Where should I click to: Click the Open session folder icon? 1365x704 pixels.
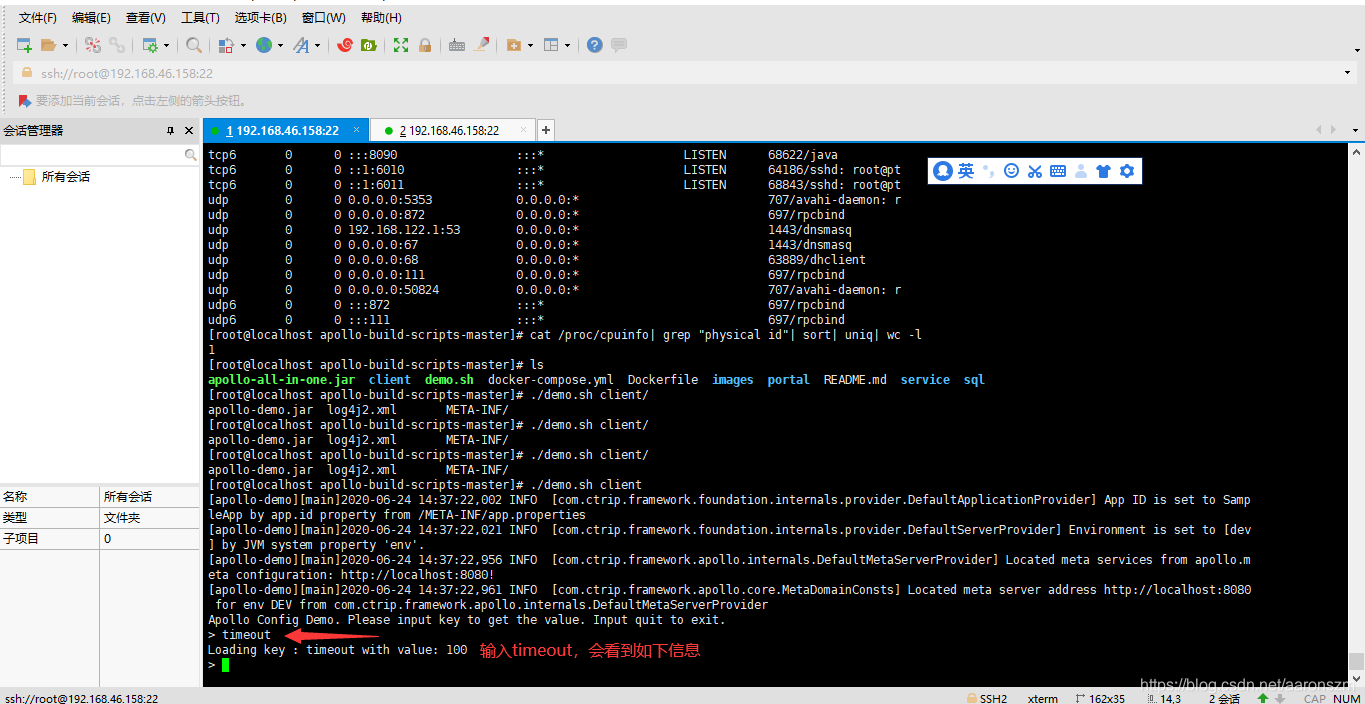pyautogui.click(x=48, y=45)
